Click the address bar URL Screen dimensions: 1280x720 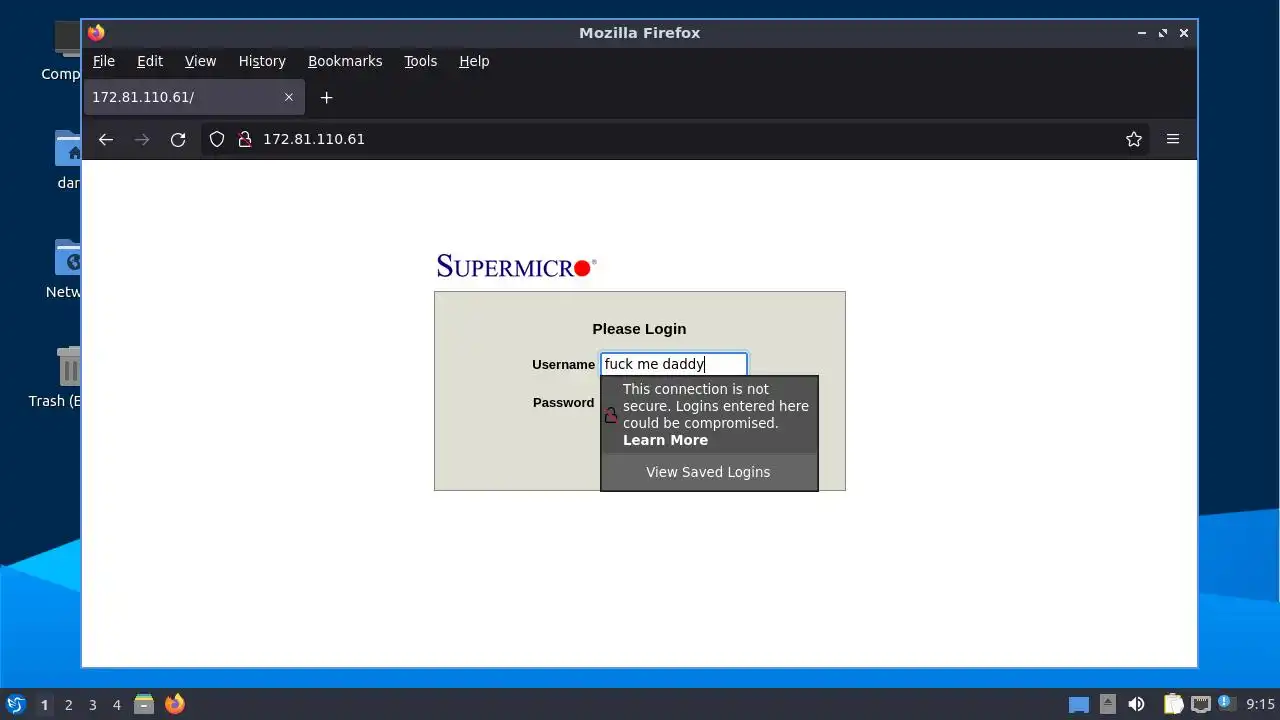coord(314,139)
